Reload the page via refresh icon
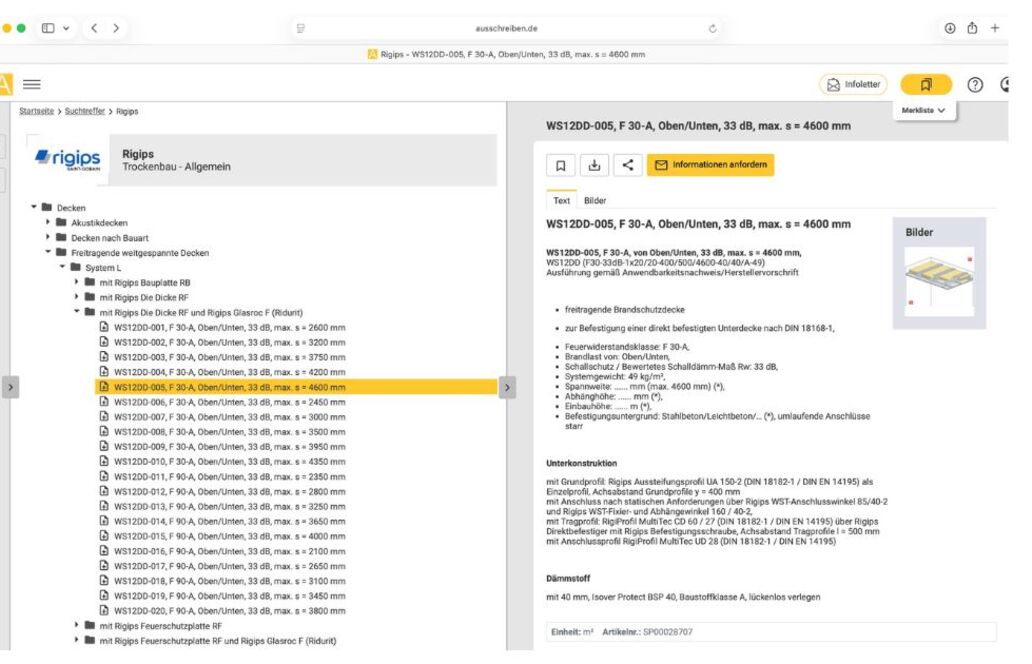This screenshot has width=1032, height=664. click(712, 28)
